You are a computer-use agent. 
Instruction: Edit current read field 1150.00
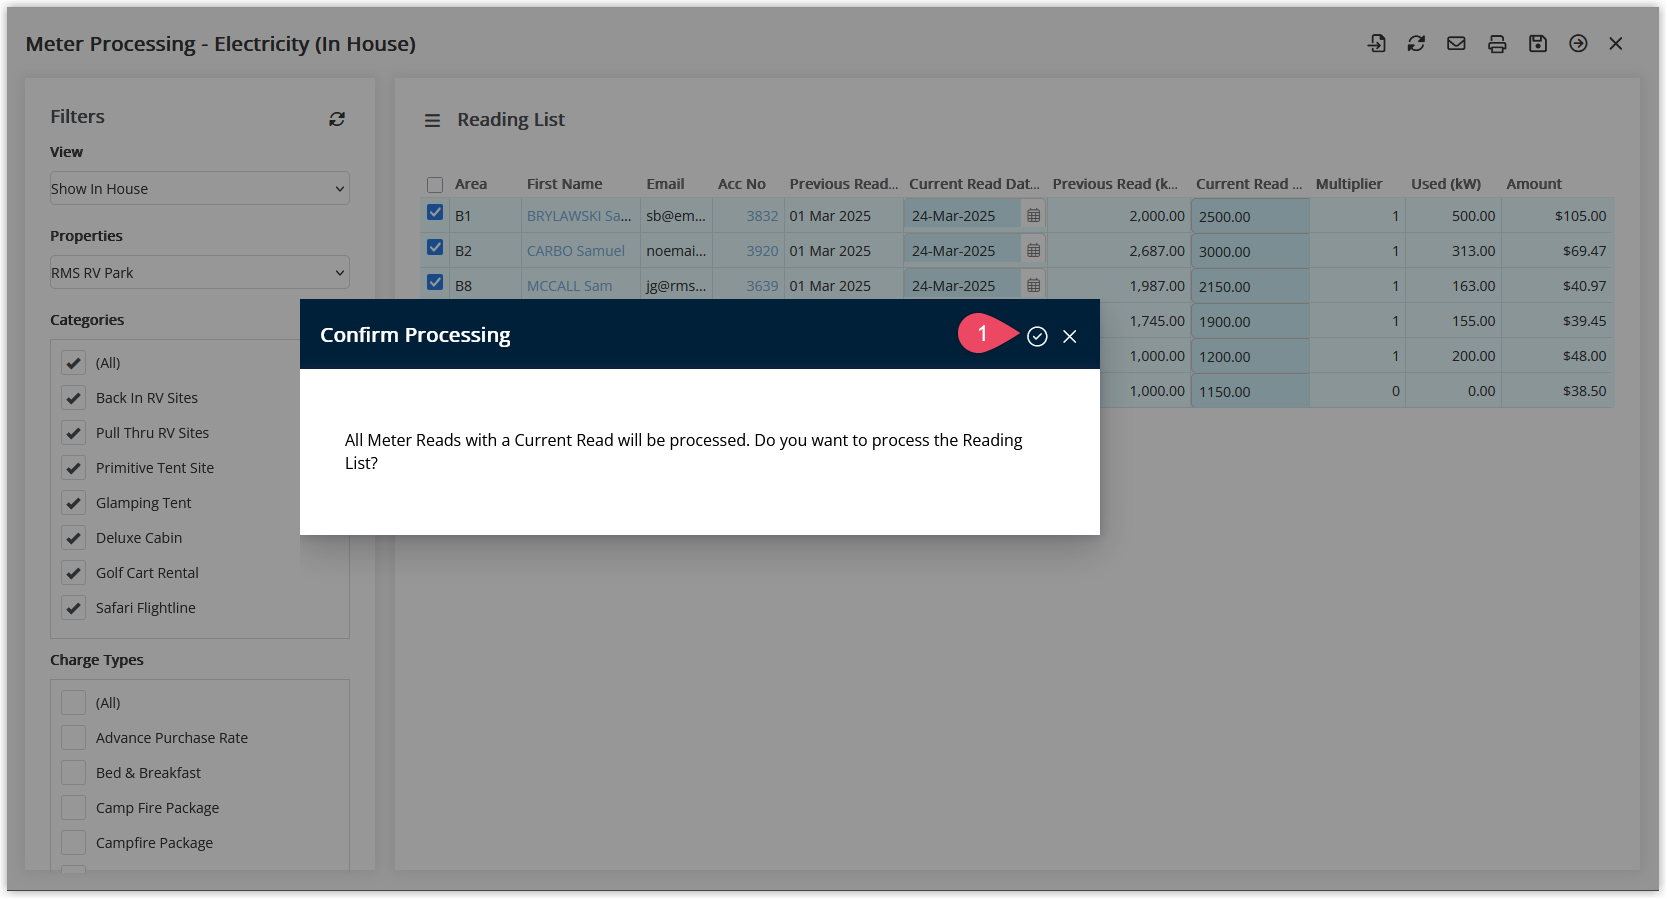coord(1250,391)
